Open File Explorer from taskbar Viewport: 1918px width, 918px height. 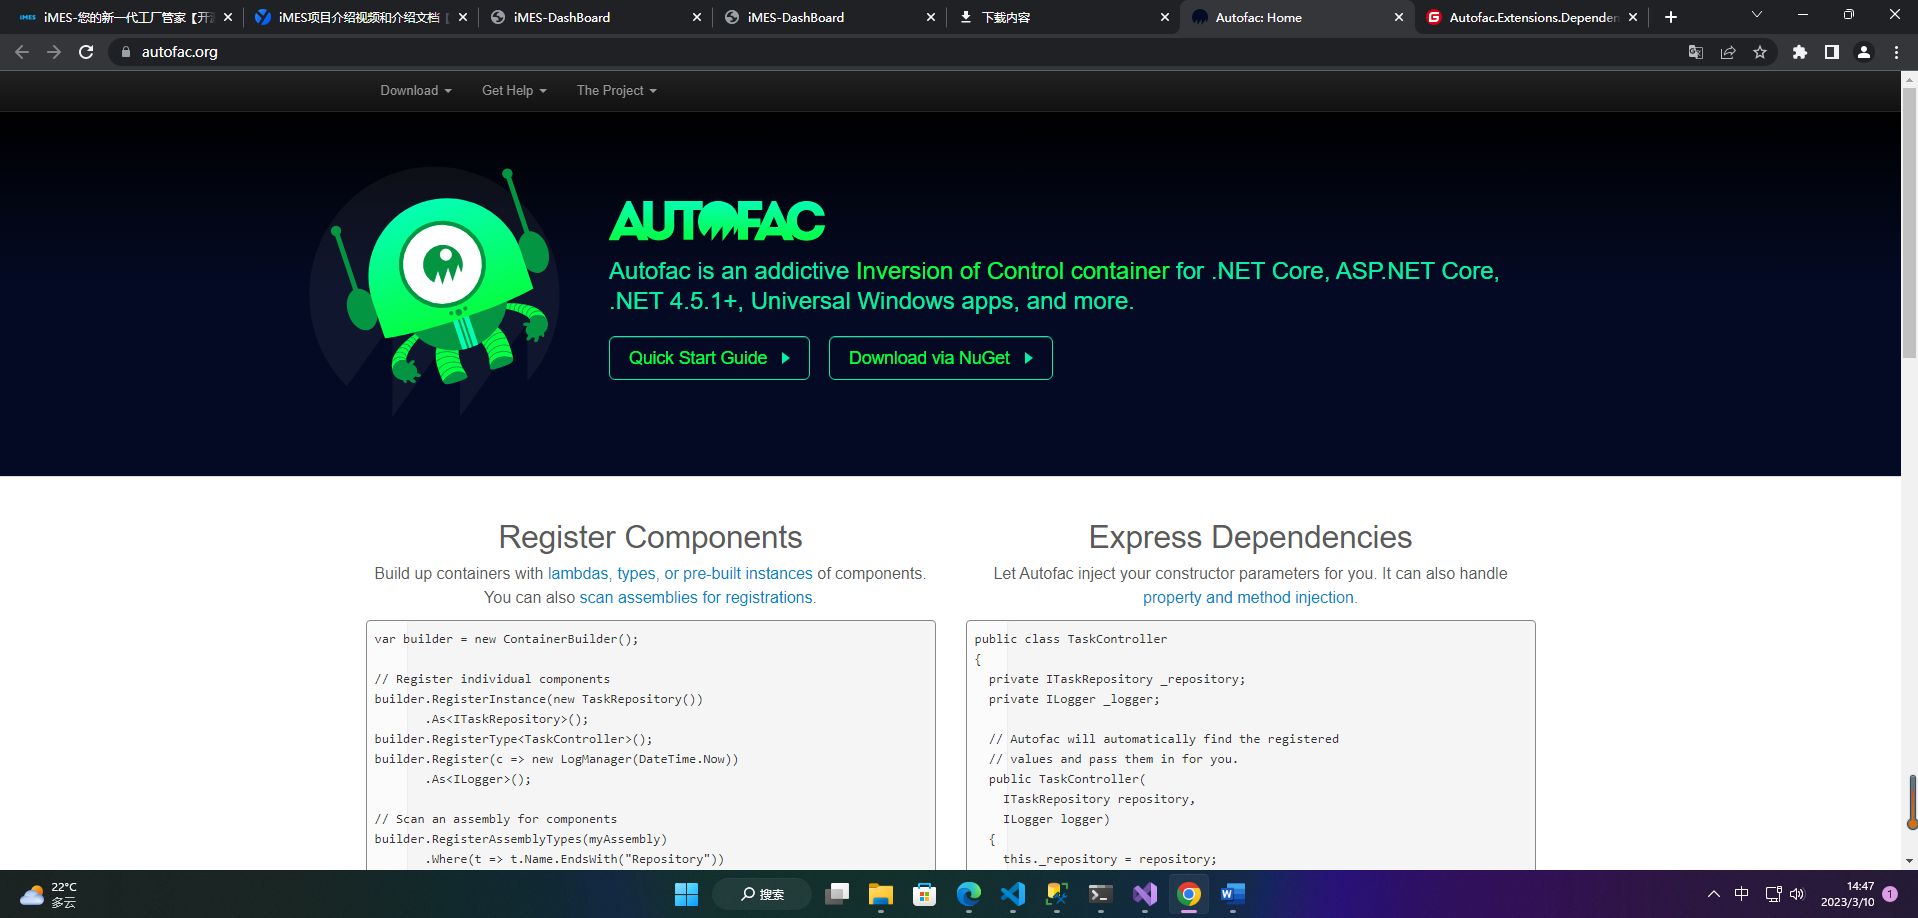pyautogui.click(x=881, y=894)
